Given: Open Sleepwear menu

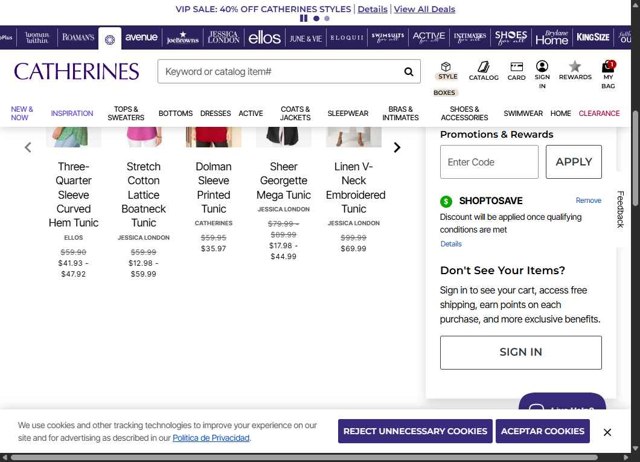Looking at the screenshot, I should pyautogui.click(x=348, y=113).
